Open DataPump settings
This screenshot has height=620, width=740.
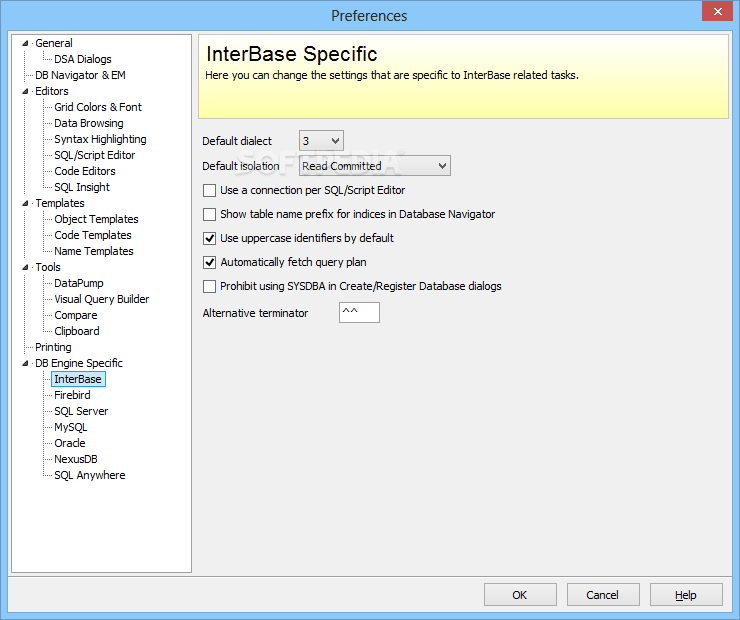78,284
